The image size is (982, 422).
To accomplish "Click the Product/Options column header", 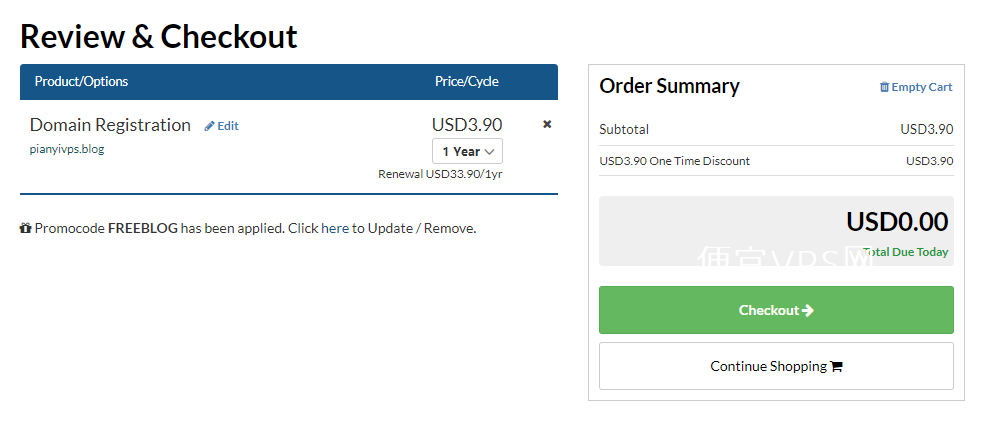I will (x=81, y=81).
